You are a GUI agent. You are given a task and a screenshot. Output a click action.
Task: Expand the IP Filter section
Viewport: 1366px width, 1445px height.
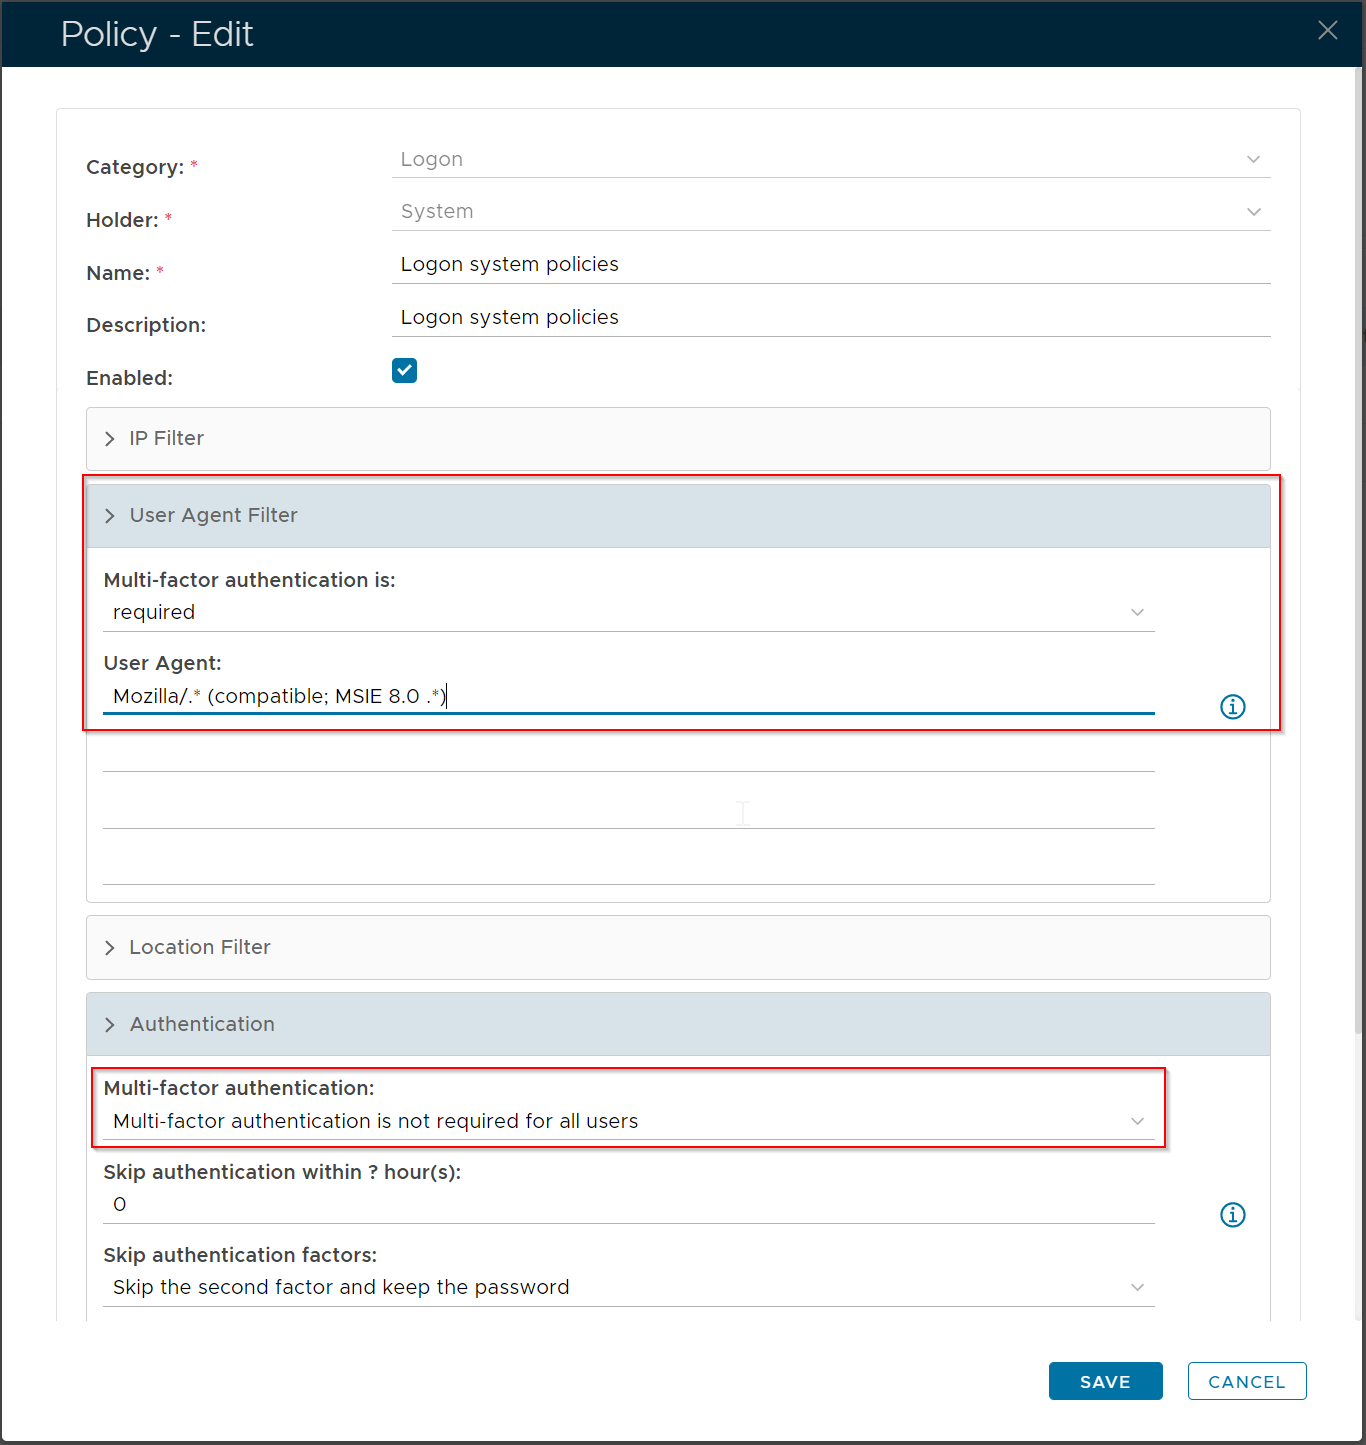tap(166, 439)
